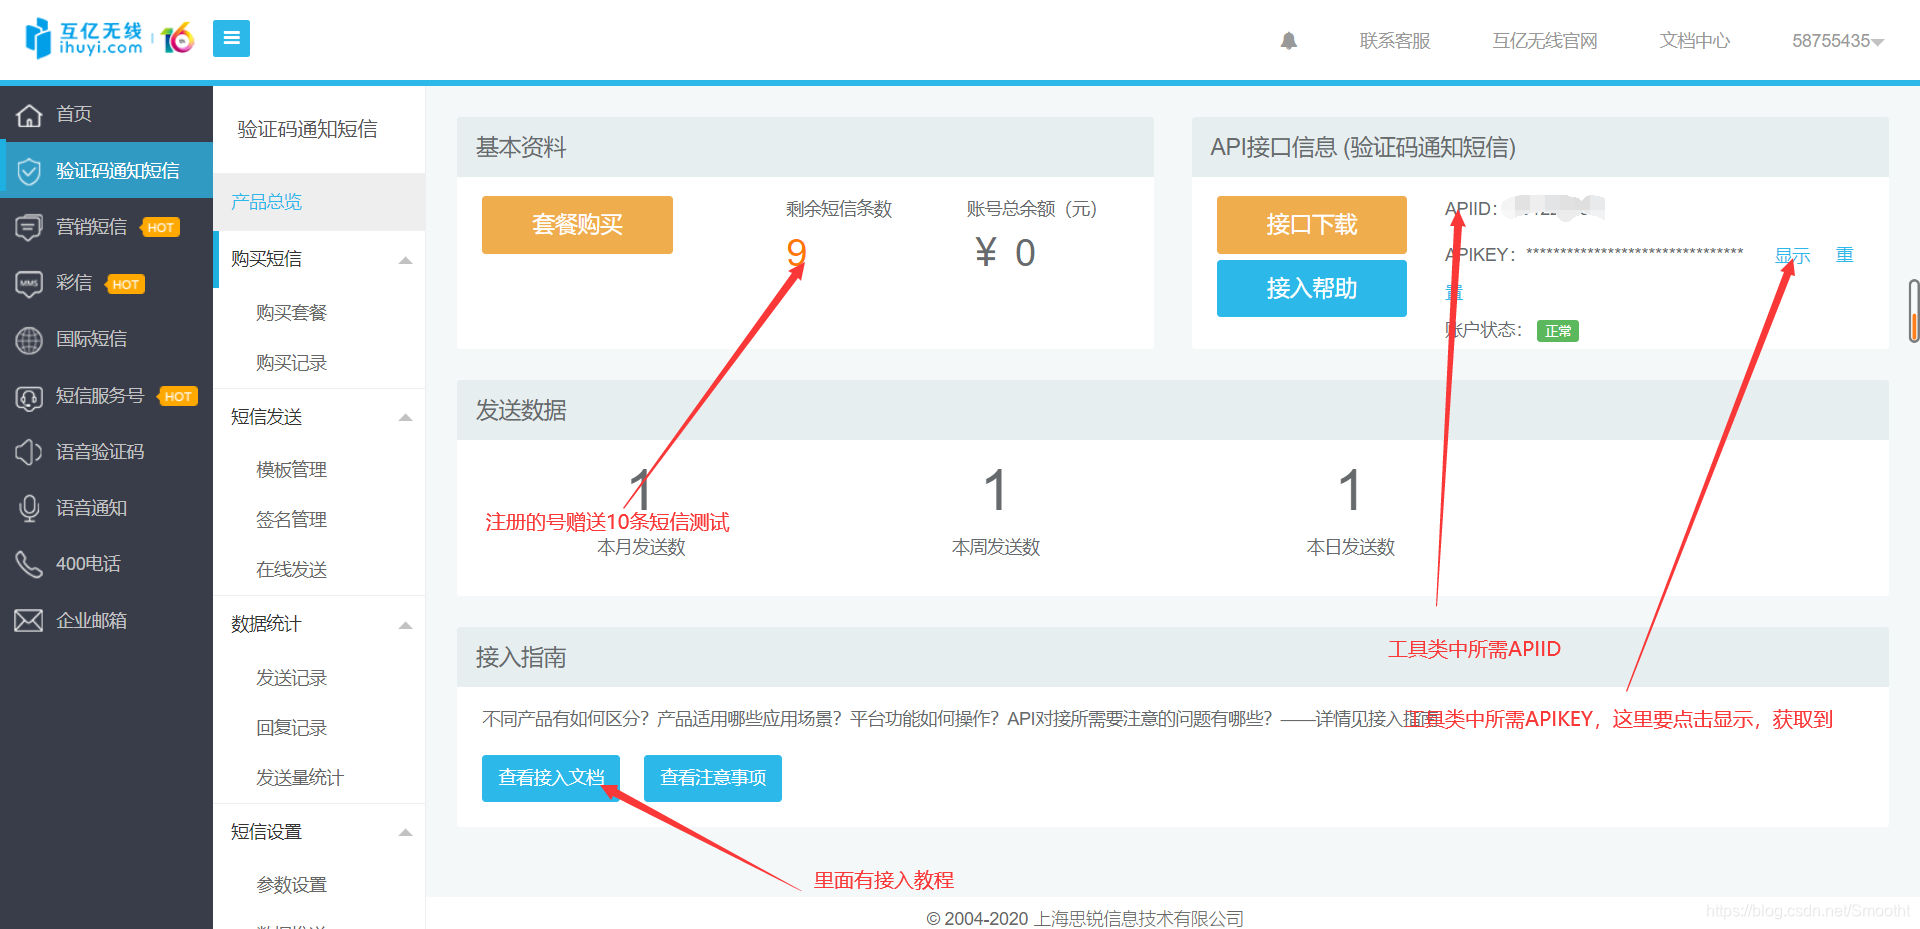Screen dimensions: 1920x929
Task: Click the microphone icon for 语音通知
Action: point(29,508)
